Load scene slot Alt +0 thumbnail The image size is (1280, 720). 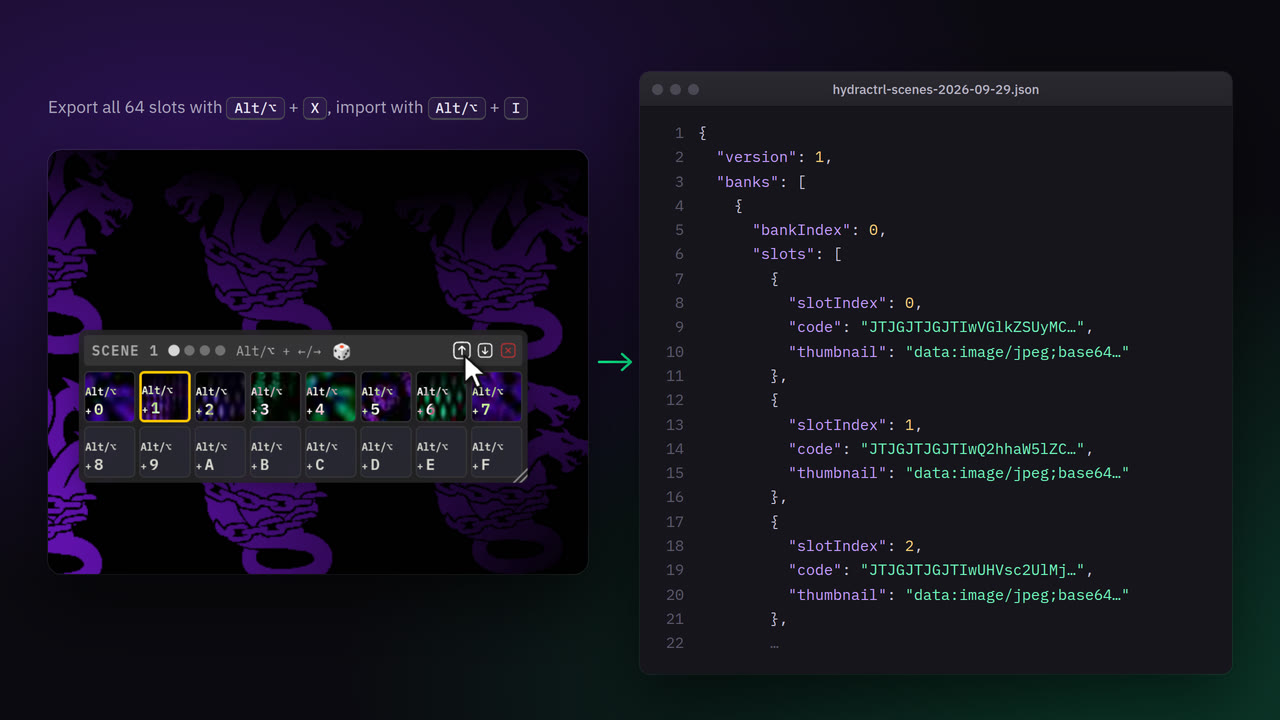(x=109, y=396)
